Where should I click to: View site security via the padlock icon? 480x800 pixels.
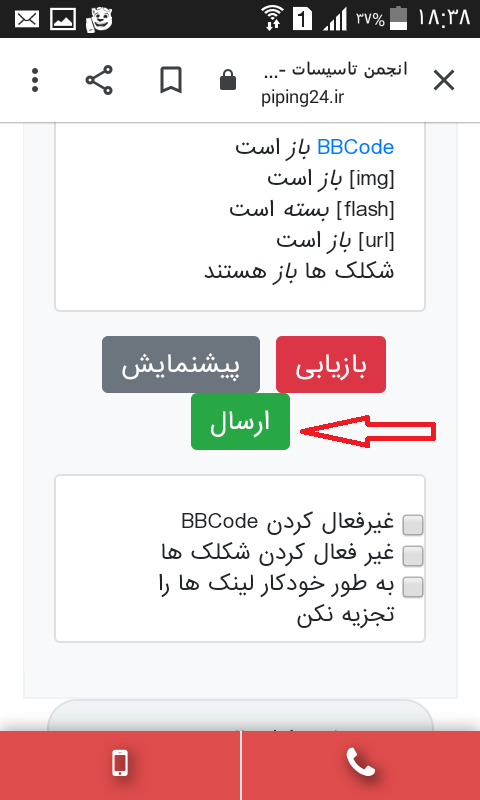pyautogui.click(x=228, y=81)
